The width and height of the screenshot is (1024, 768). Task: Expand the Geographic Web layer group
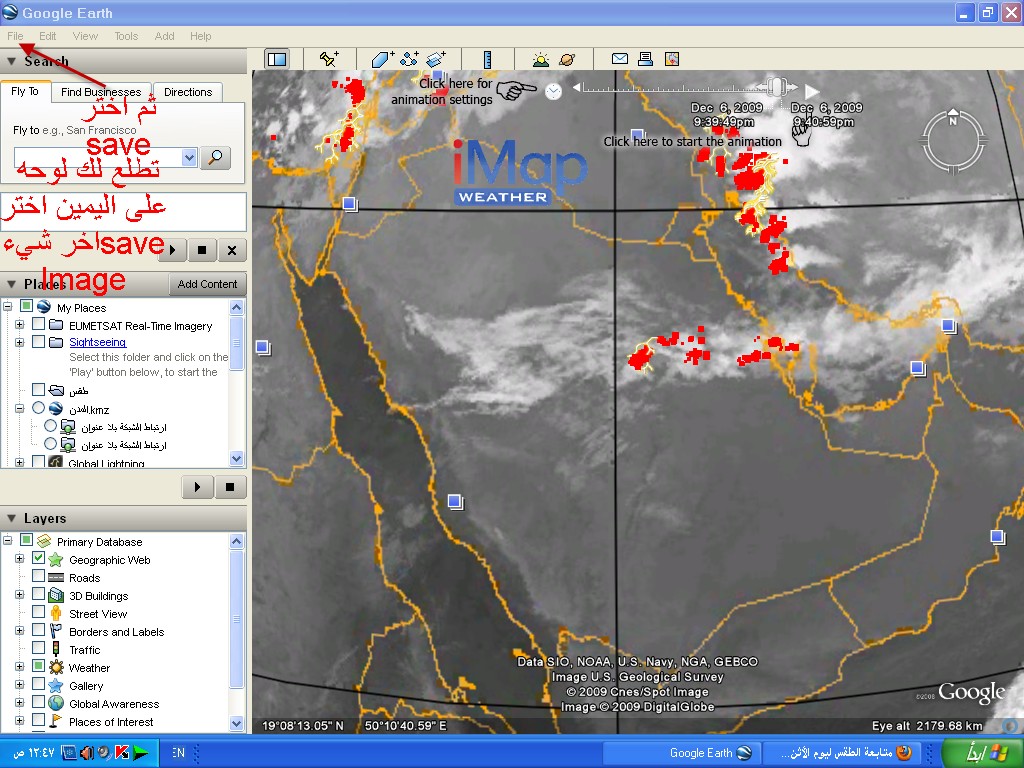coord(20,558)
